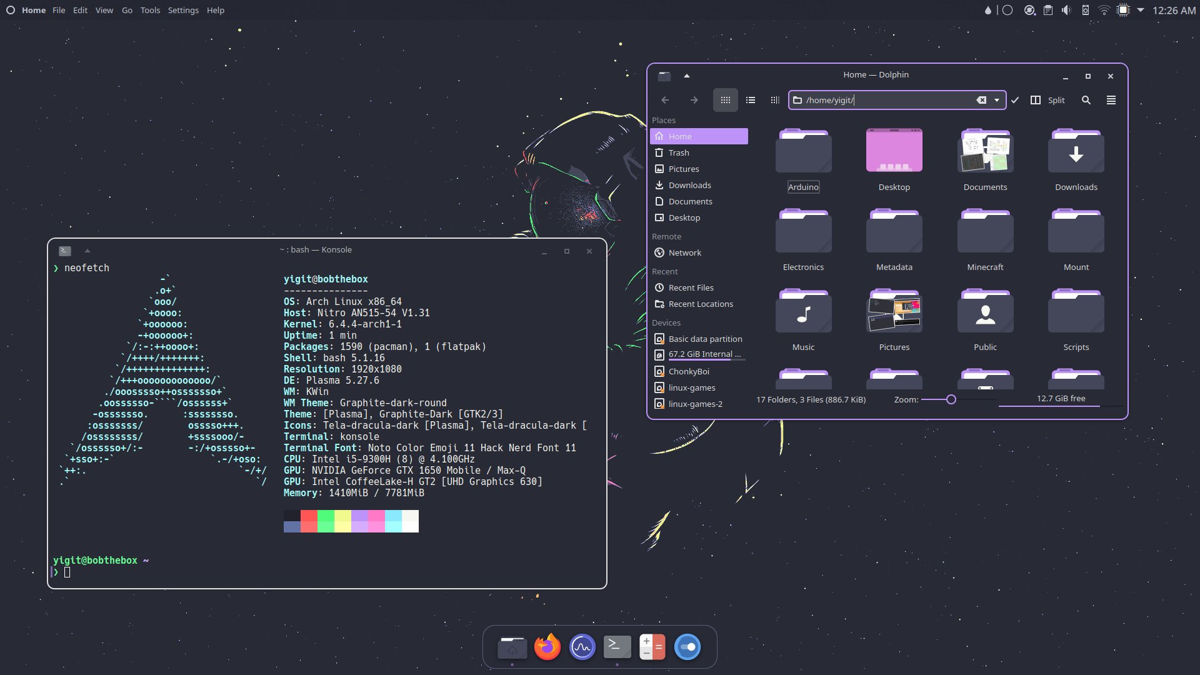
Task: Open Recent Locations in sidebar
Action: [698, 304]
